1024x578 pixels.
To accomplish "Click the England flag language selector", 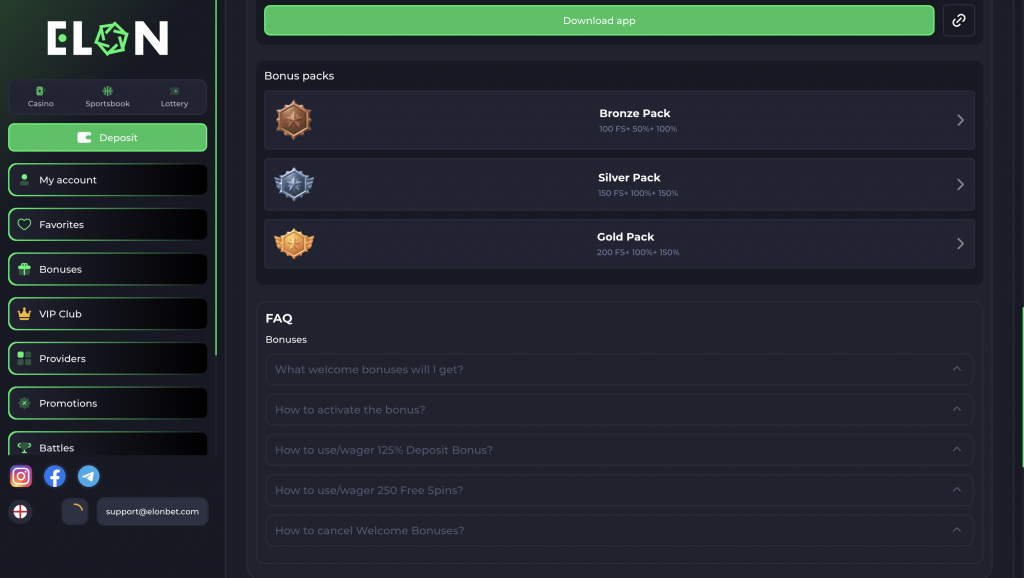I will (20, 512).
